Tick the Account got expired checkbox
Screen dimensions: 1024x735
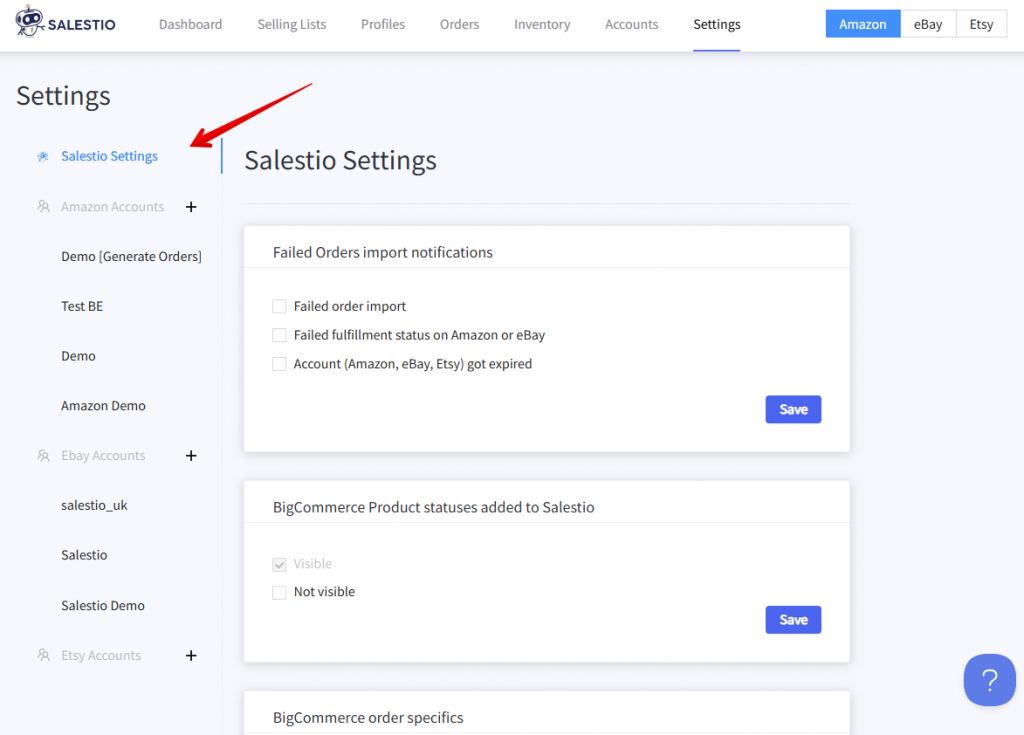[x=280, y=364]
